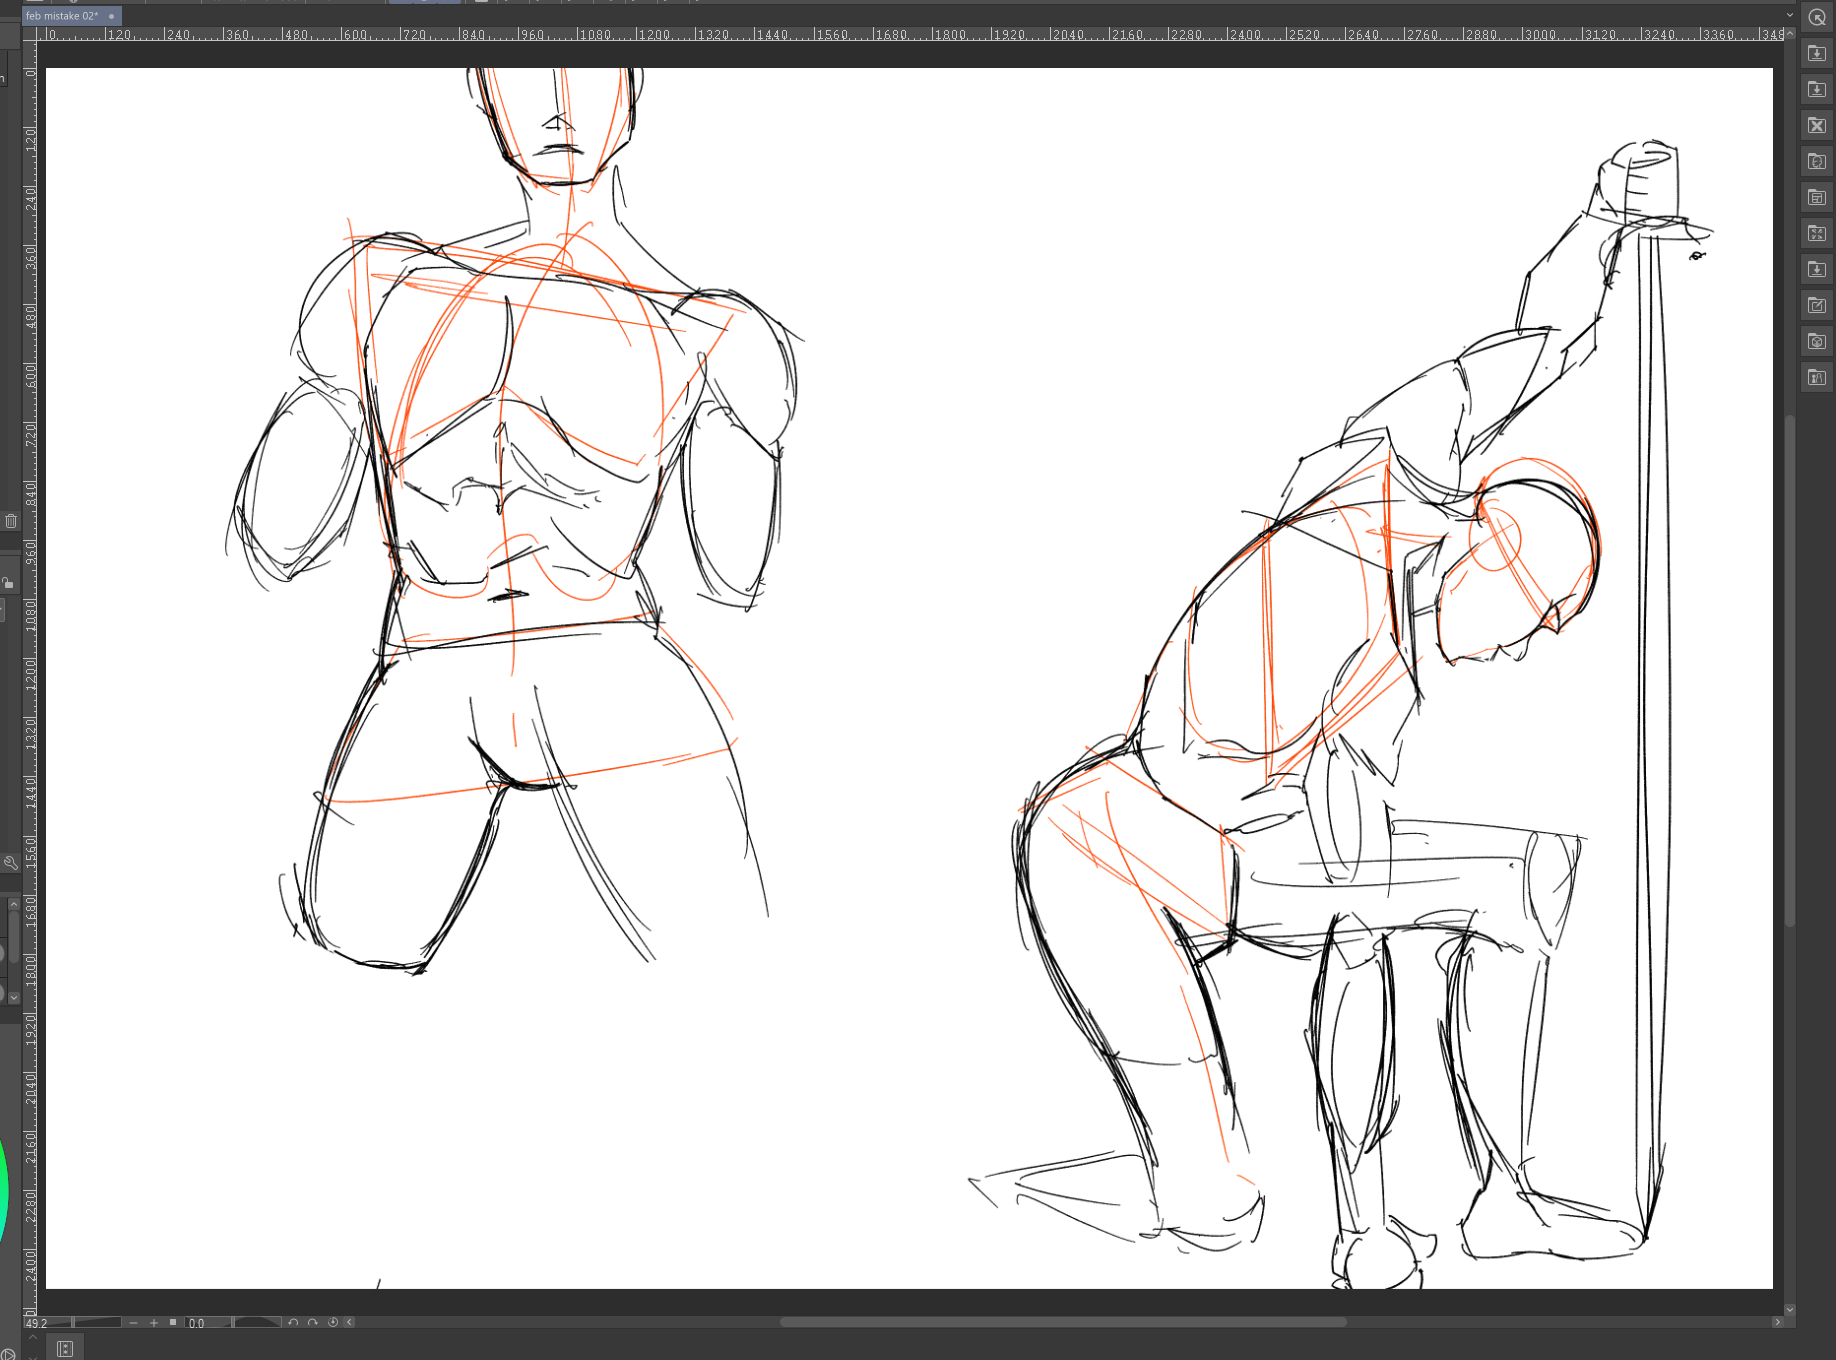Click the zoom out minus button
This screenshot has width=1836, height=1360.
point(134,1322)
